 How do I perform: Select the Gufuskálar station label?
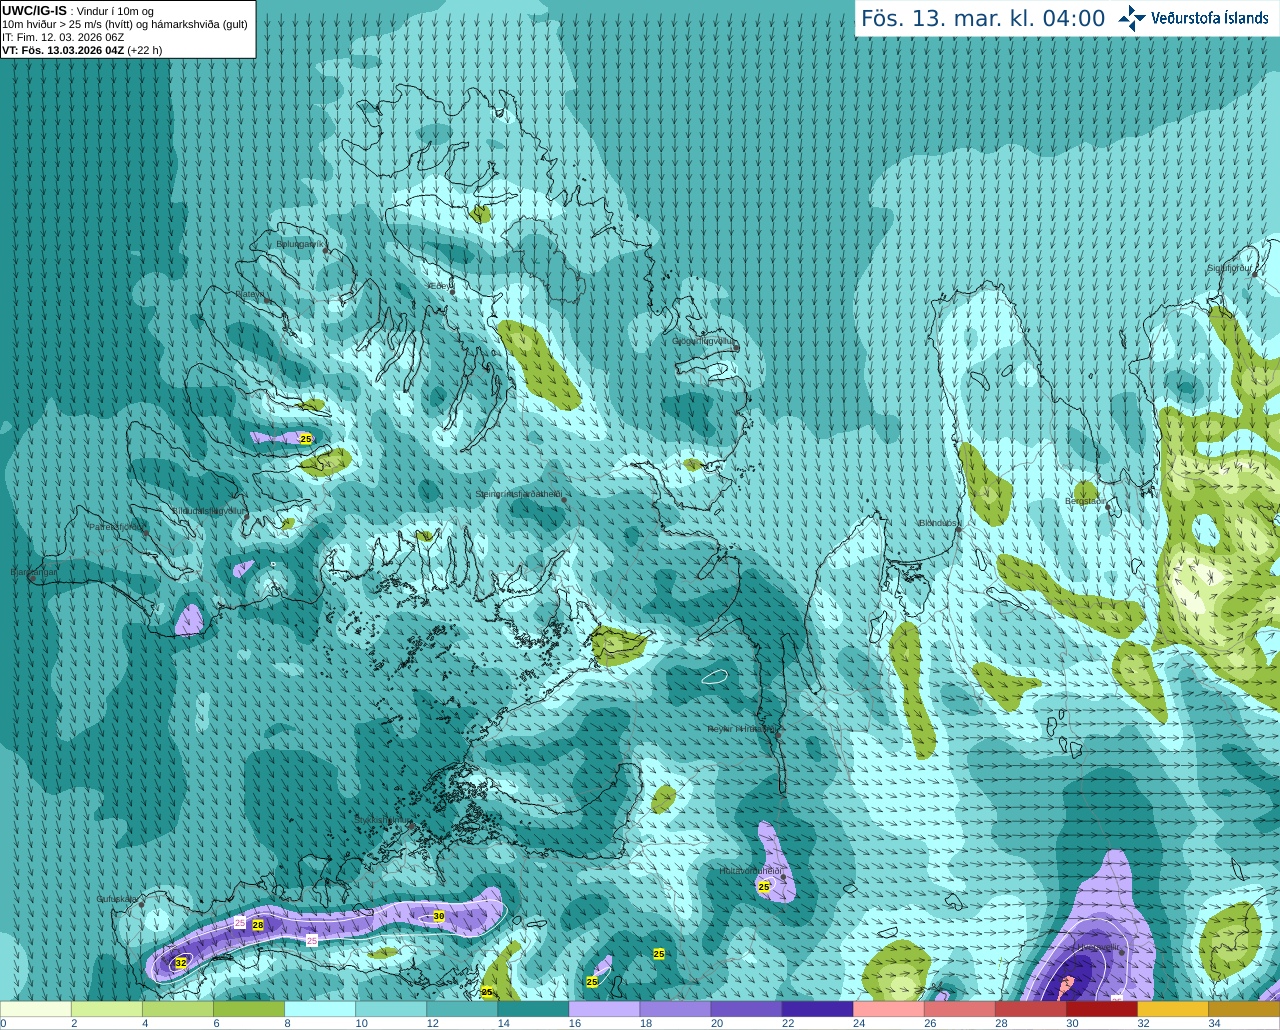[117, 899]
